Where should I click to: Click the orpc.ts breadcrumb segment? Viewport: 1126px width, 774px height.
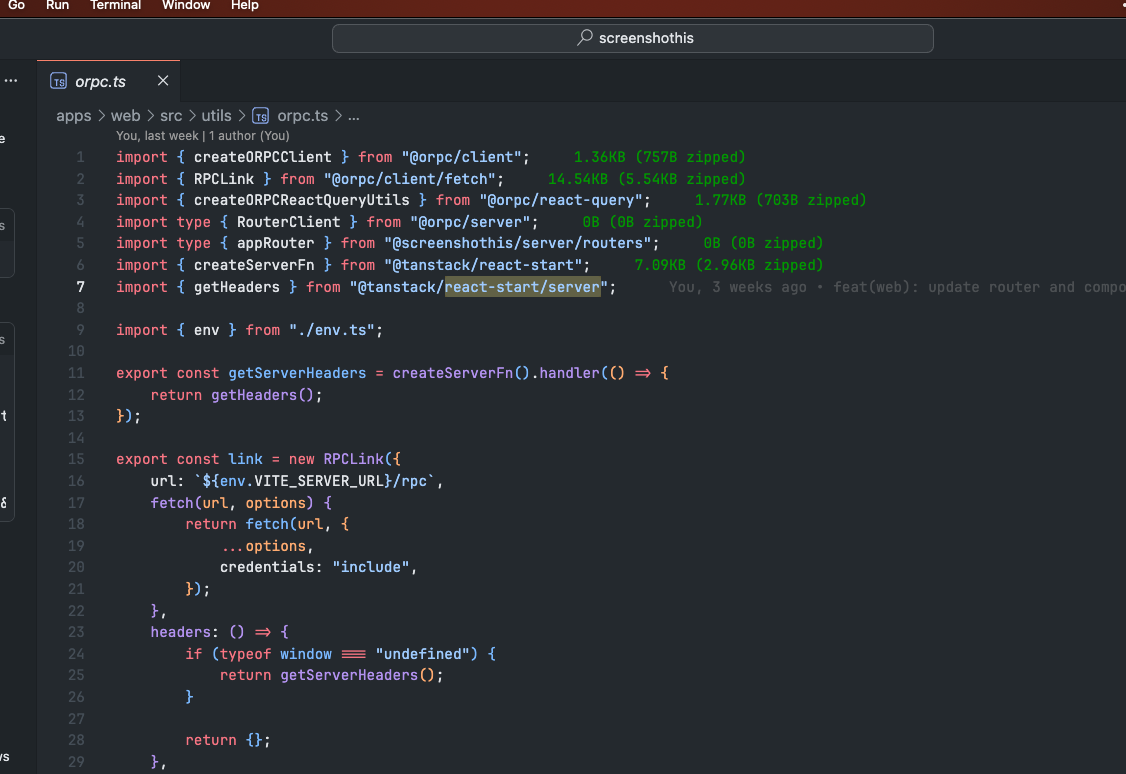click(302, 116)
